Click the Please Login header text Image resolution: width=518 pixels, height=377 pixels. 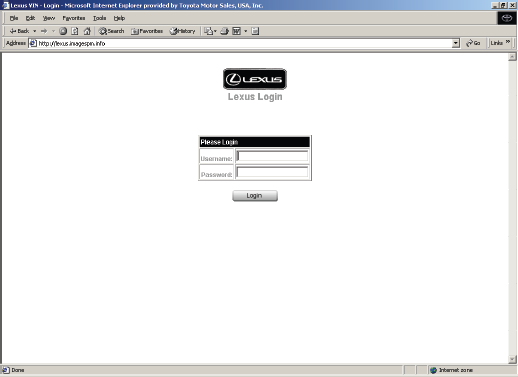point(219,142)
